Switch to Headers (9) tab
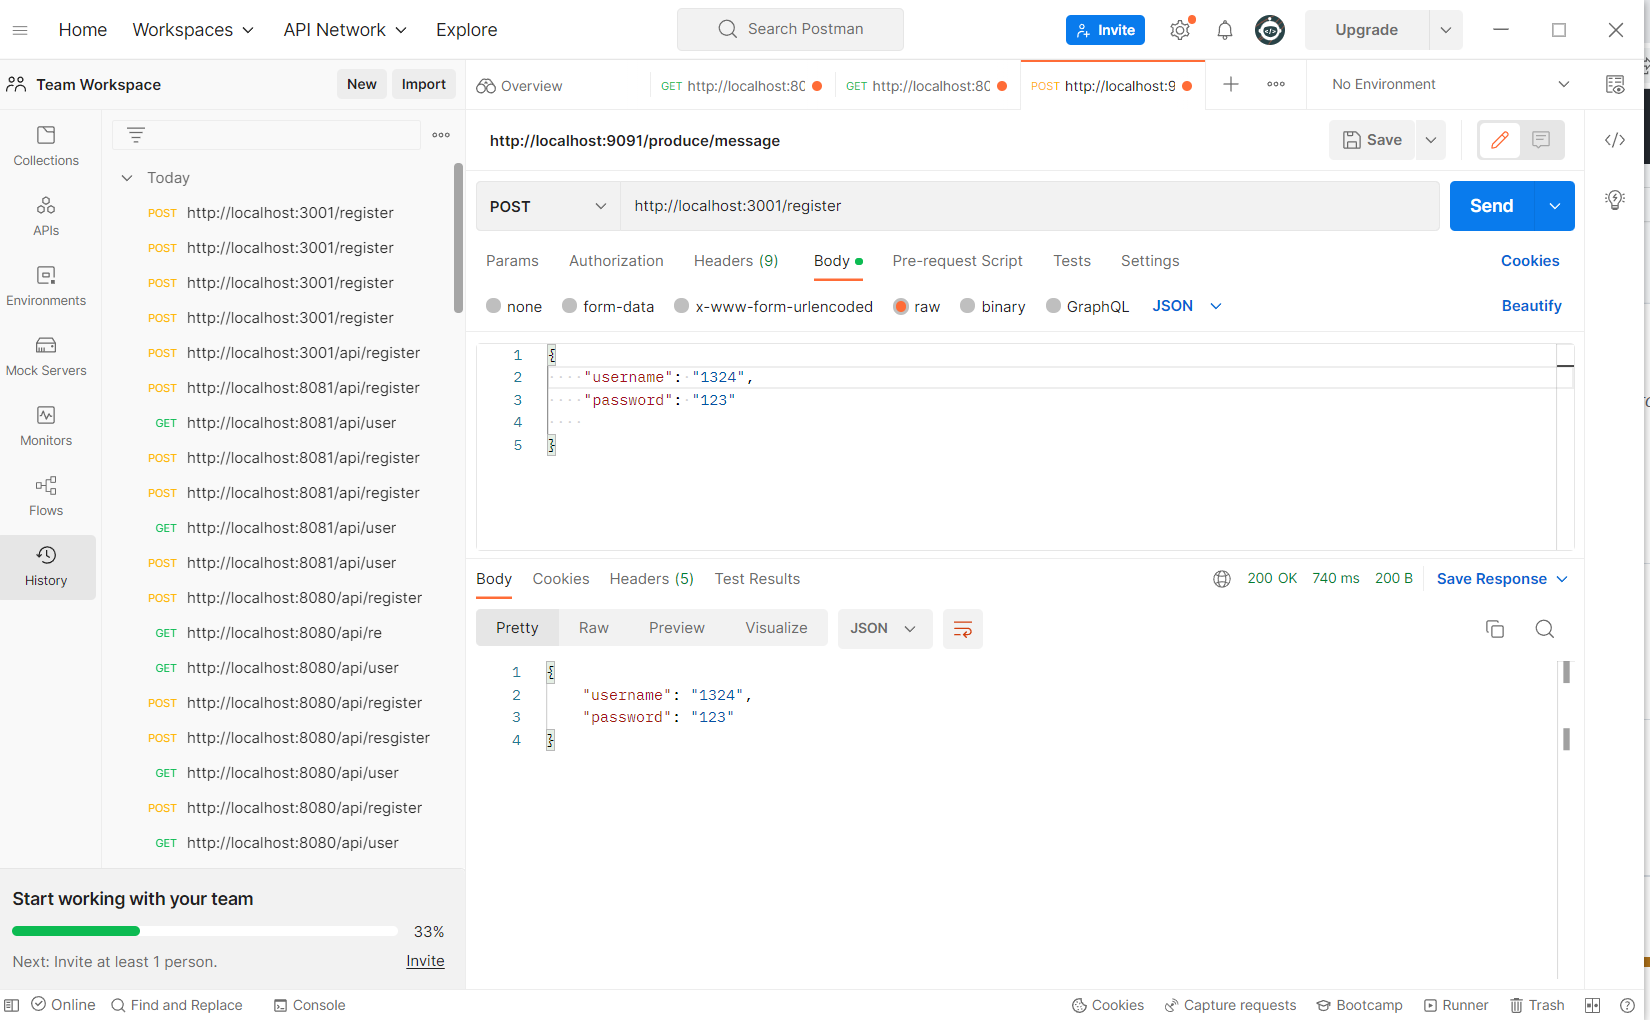 (x=736, y=261)
